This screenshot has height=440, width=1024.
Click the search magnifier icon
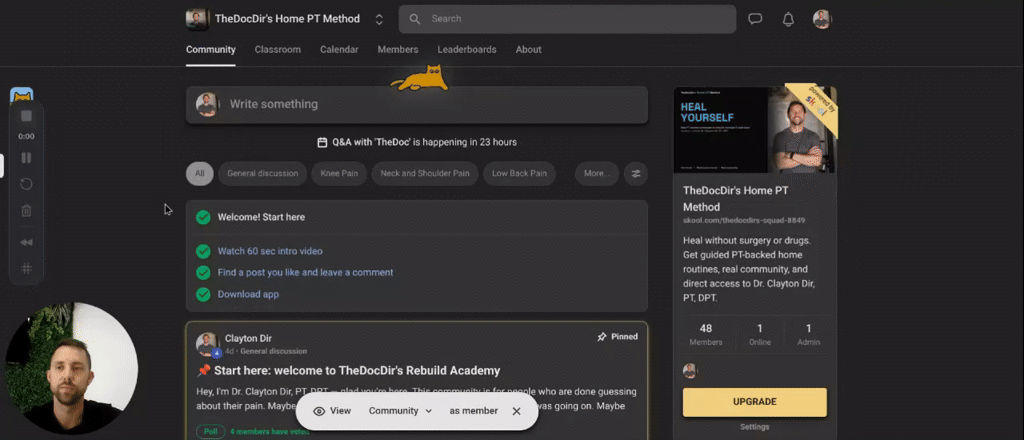coord(414,19)
